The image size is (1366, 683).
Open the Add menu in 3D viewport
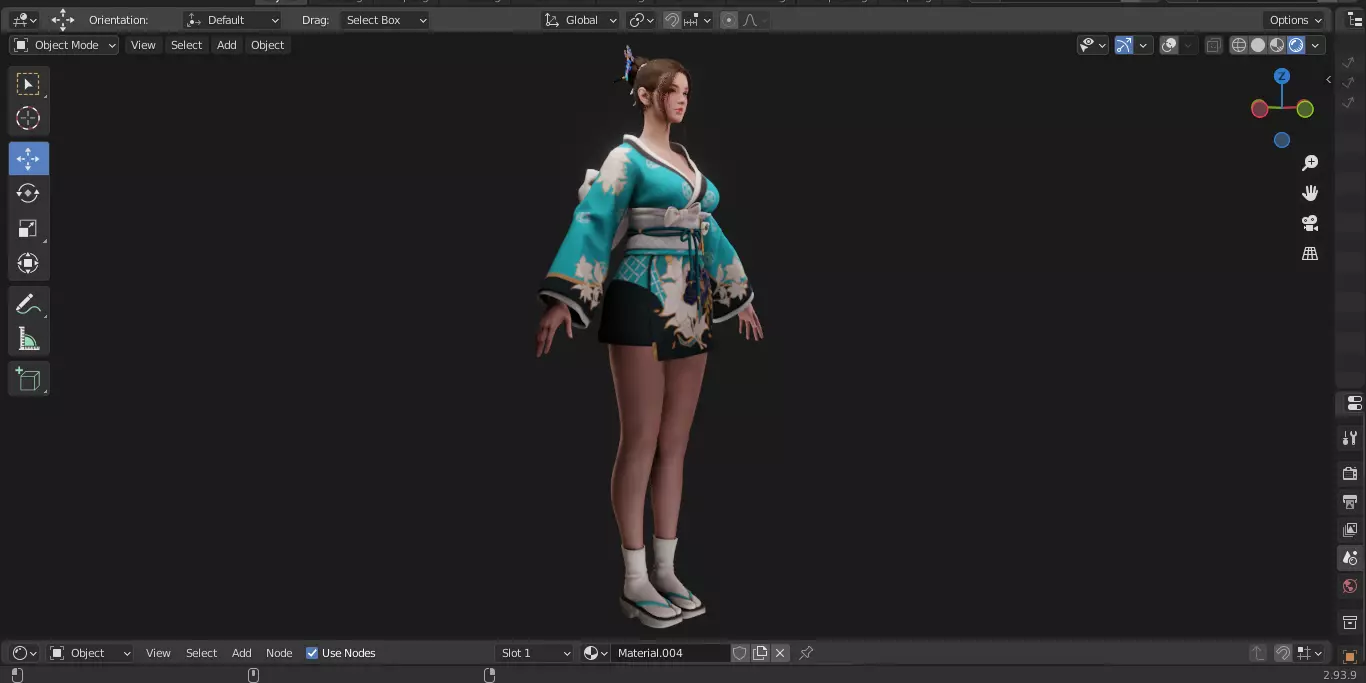point(227,45)
